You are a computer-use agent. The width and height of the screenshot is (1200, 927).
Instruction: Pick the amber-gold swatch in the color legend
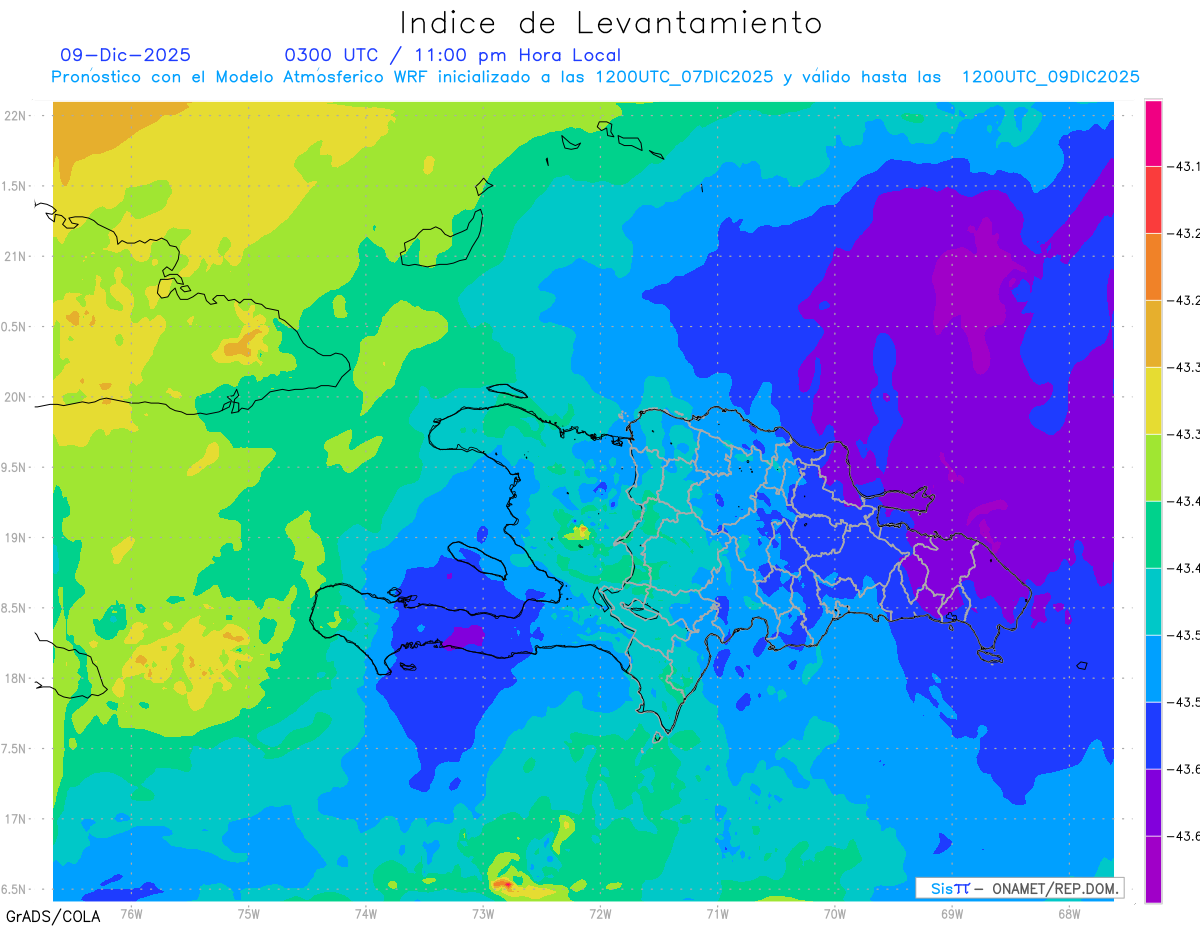(1153, 334)
